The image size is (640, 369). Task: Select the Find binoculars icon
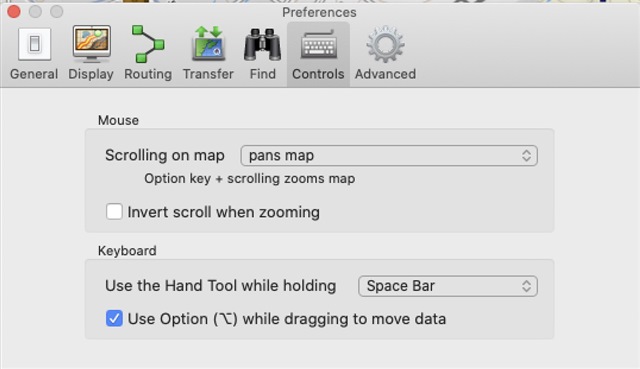click(x=262, y=44)
